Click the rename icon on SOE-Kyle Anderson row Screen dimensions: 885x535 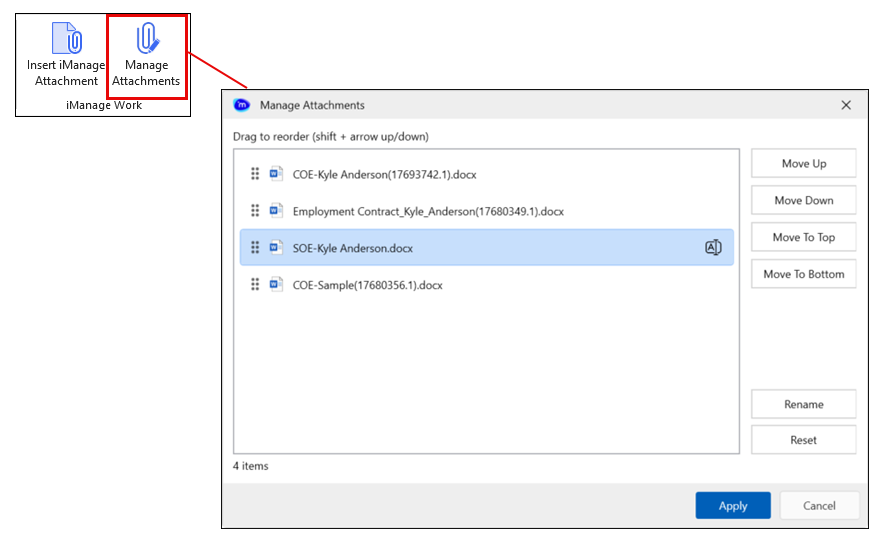coord(713,248)
